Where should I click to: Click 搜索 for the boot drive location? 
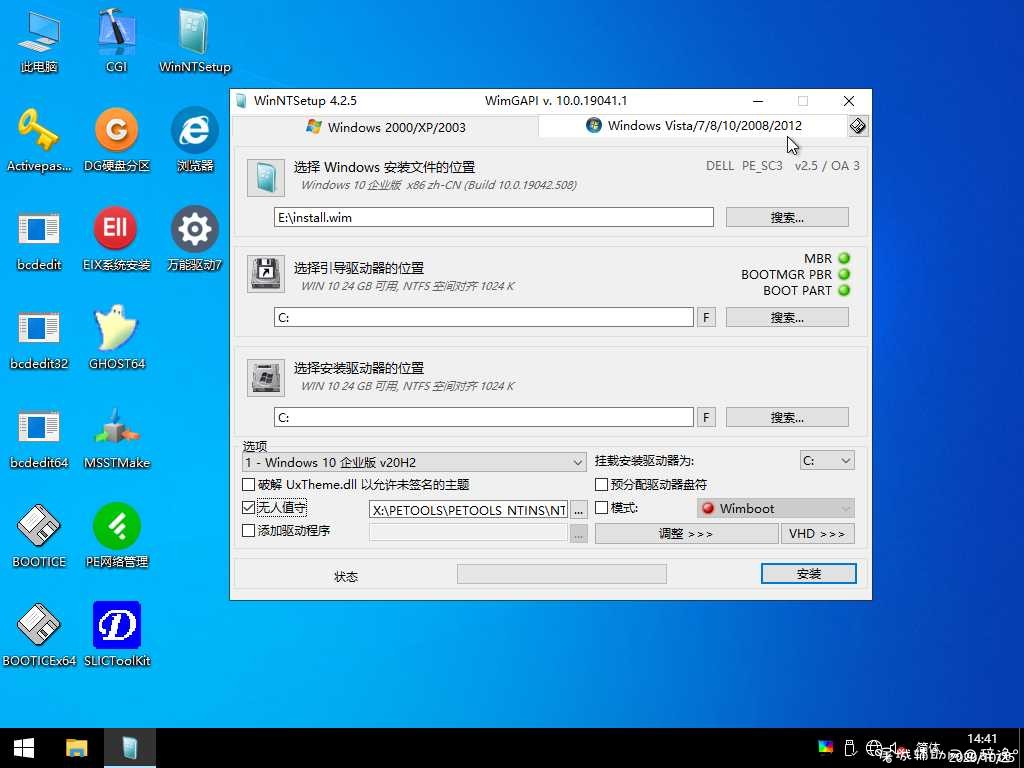787,317
